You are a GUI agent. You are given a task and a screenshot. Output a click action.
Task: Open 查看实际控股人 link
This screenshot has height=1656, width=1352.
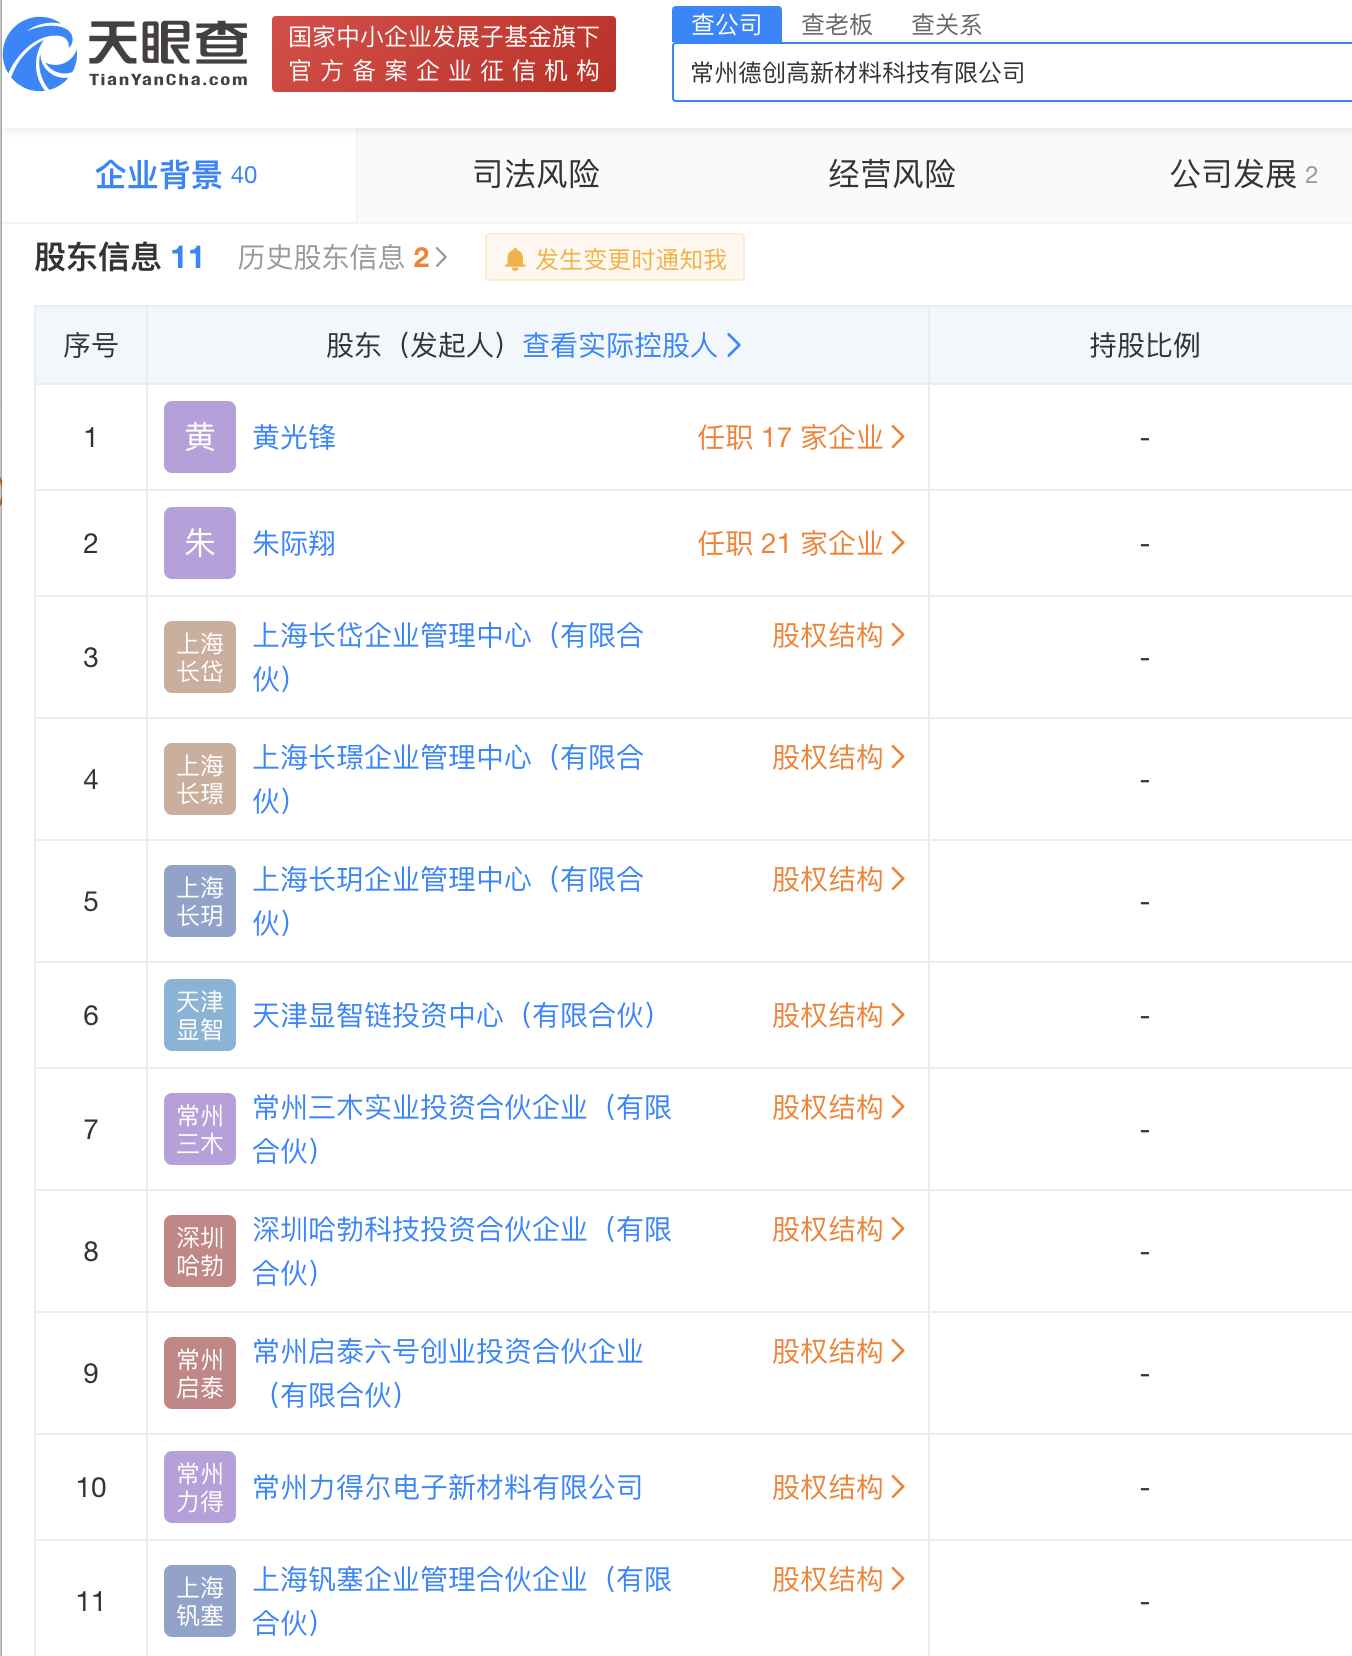click(x=632, y=346)
